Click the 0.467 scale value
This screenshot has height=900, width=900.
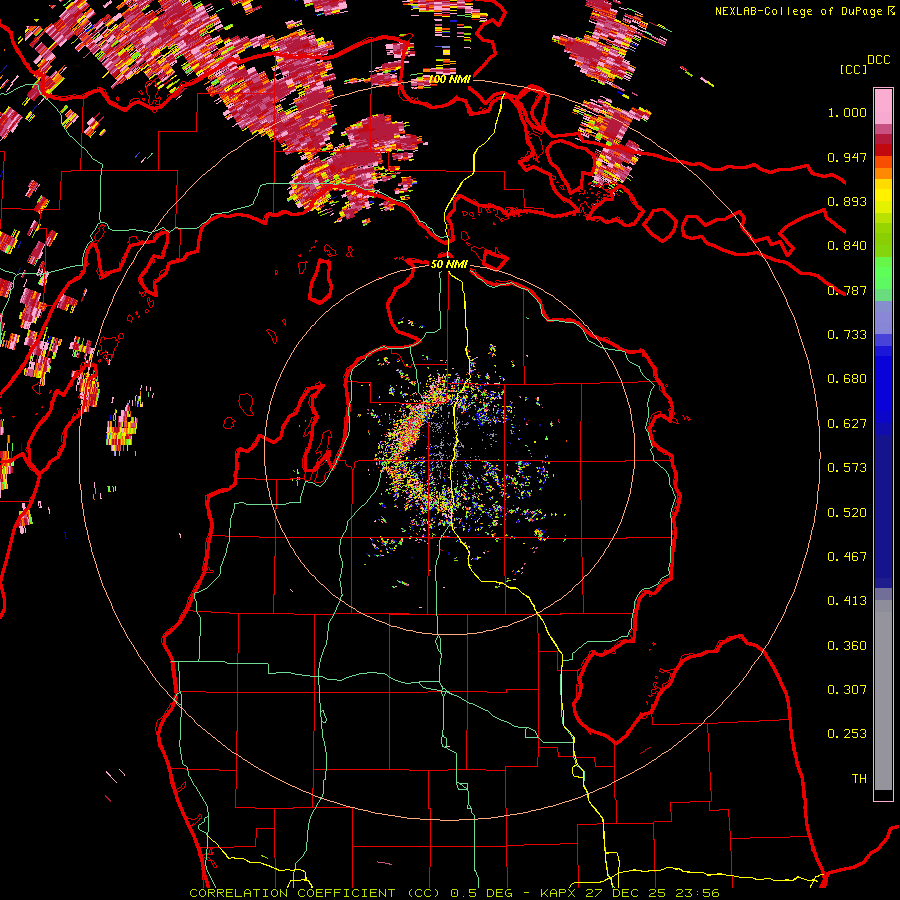click(x=847, y=557)
